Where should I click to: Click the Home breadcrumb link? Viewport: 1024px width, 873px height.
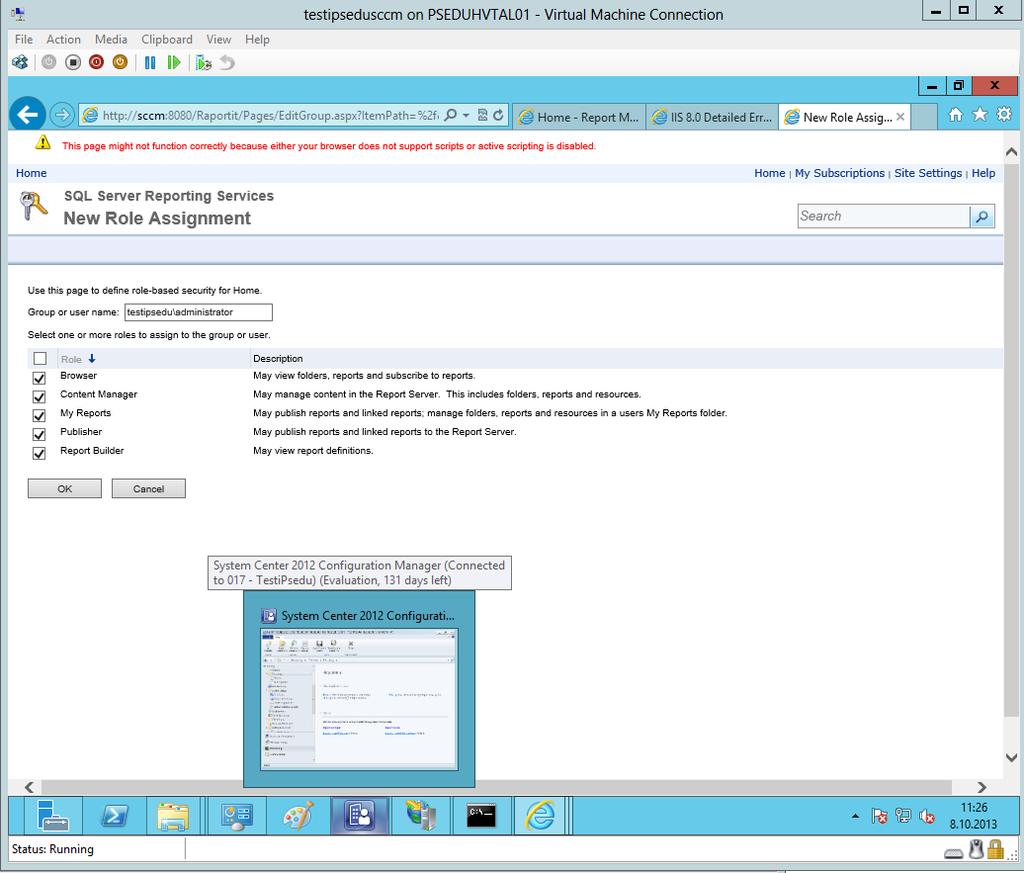(x=31, y=173)
